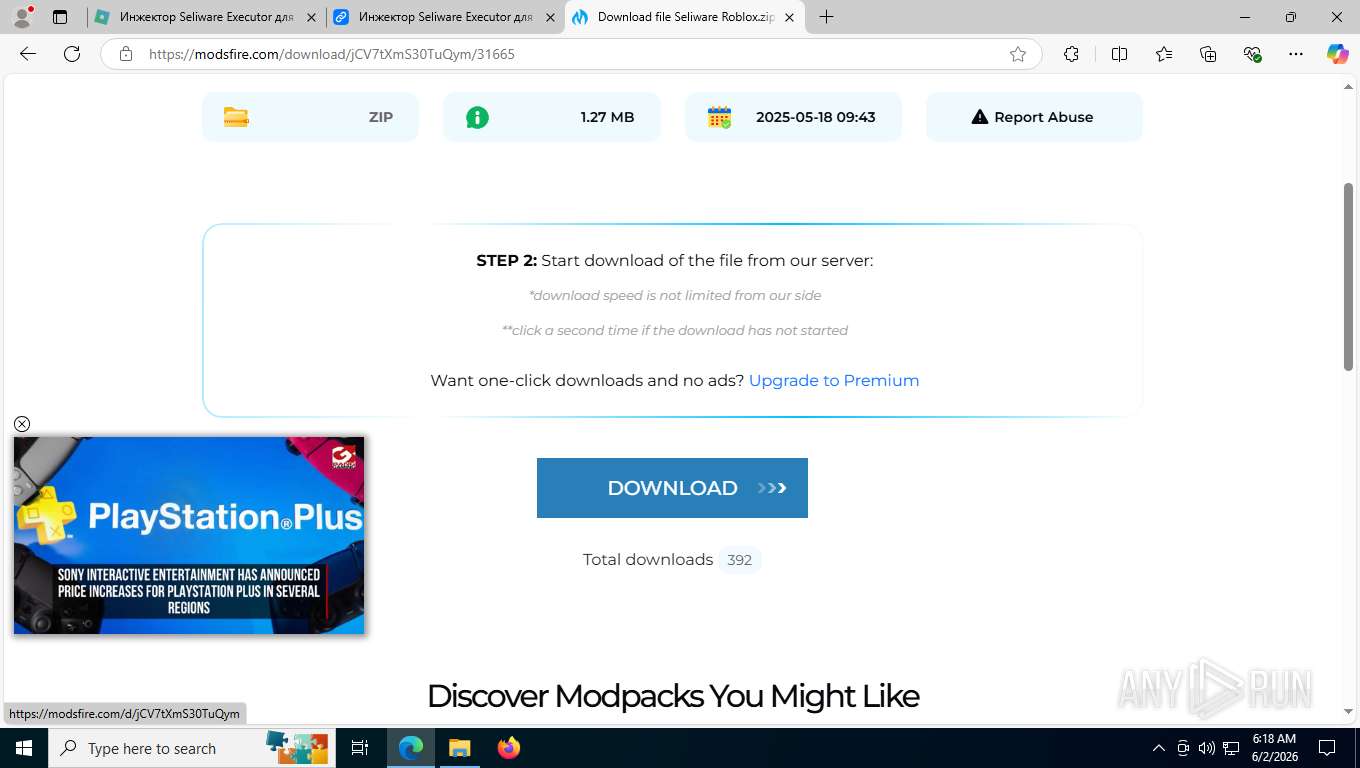1360x768 pixels.
Task: Click the page vertical scrollbar thumb
Action: click(1348, 277)
